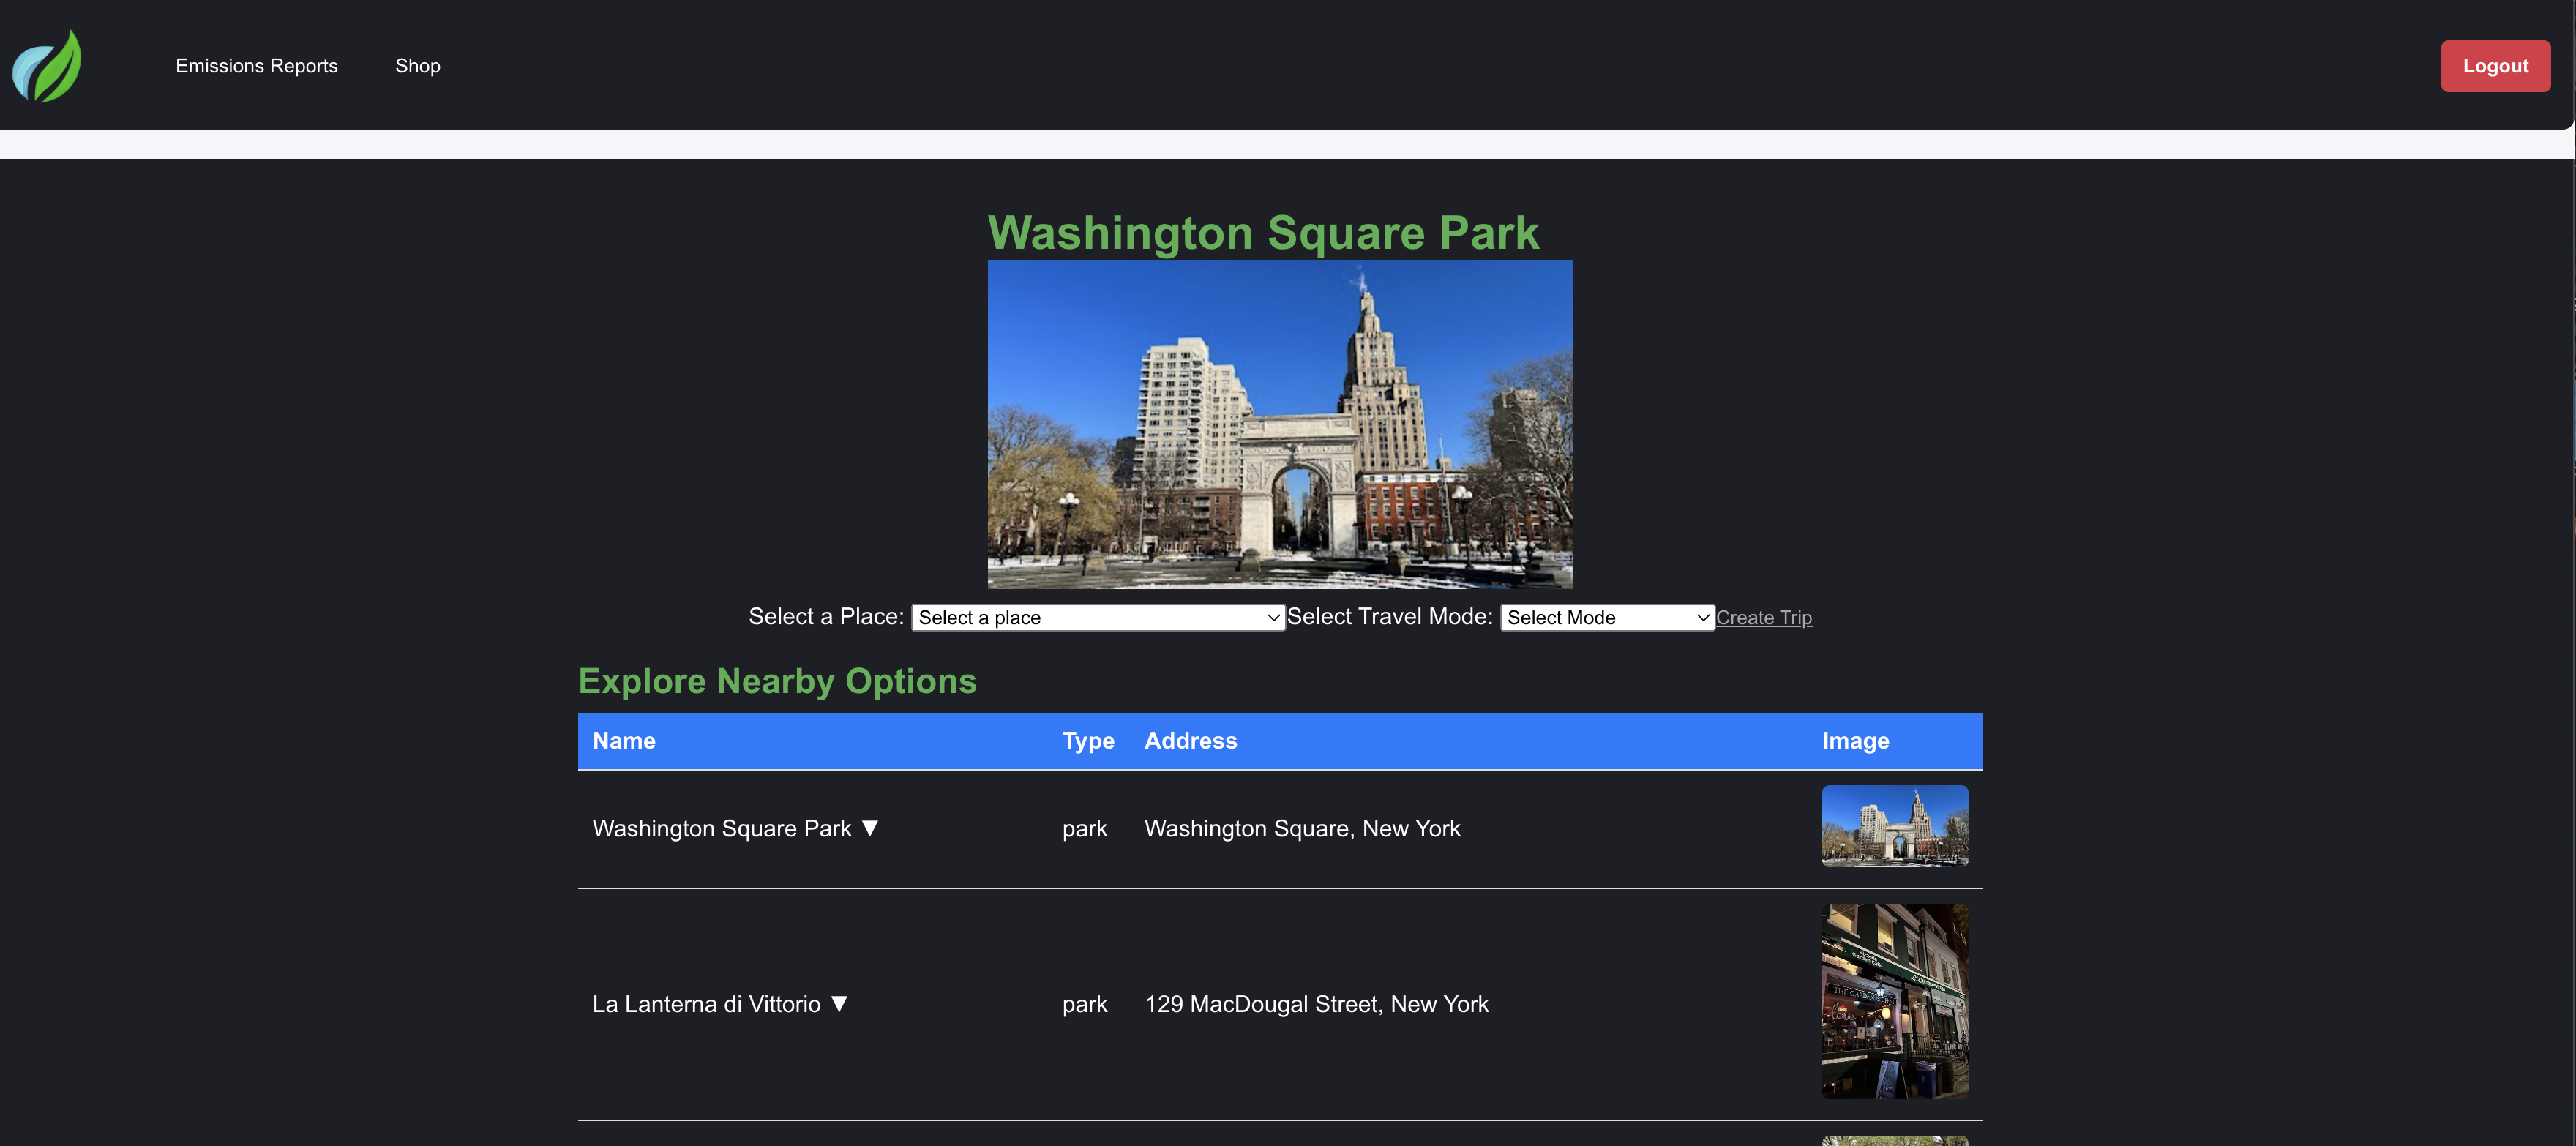This screenshot has height=1146, width=2576.
Task: Go to the Shop page
Action: tap(417, 66)
